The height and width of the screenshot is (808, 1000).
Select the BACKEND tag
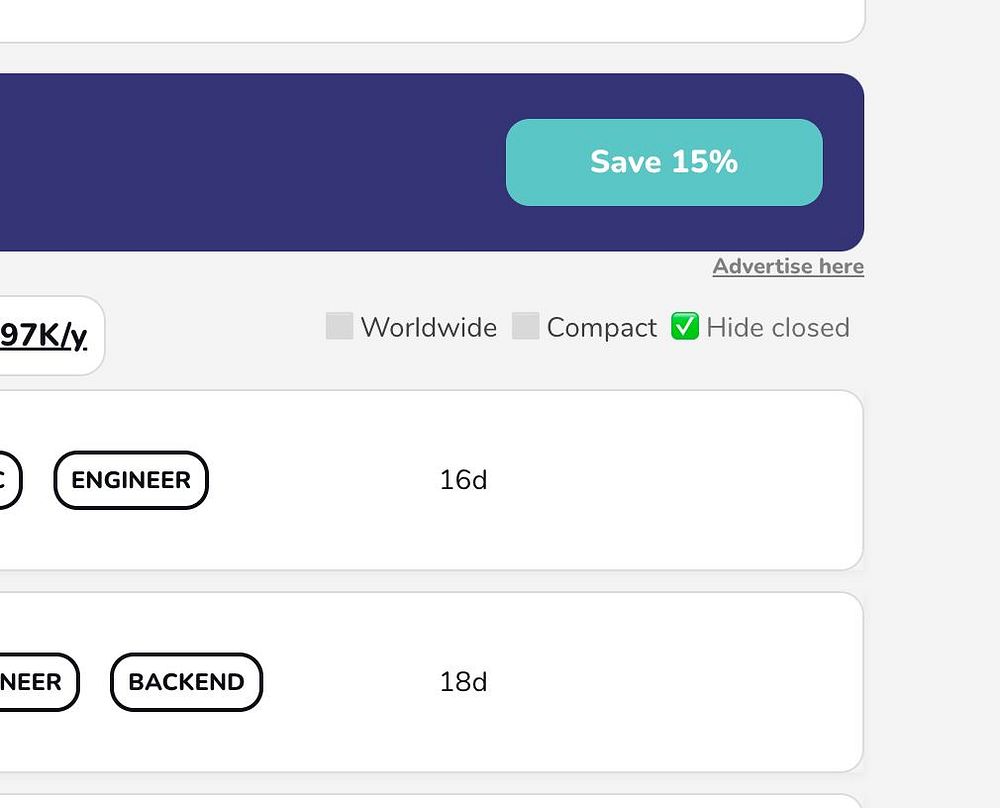(x=186, y=682)
